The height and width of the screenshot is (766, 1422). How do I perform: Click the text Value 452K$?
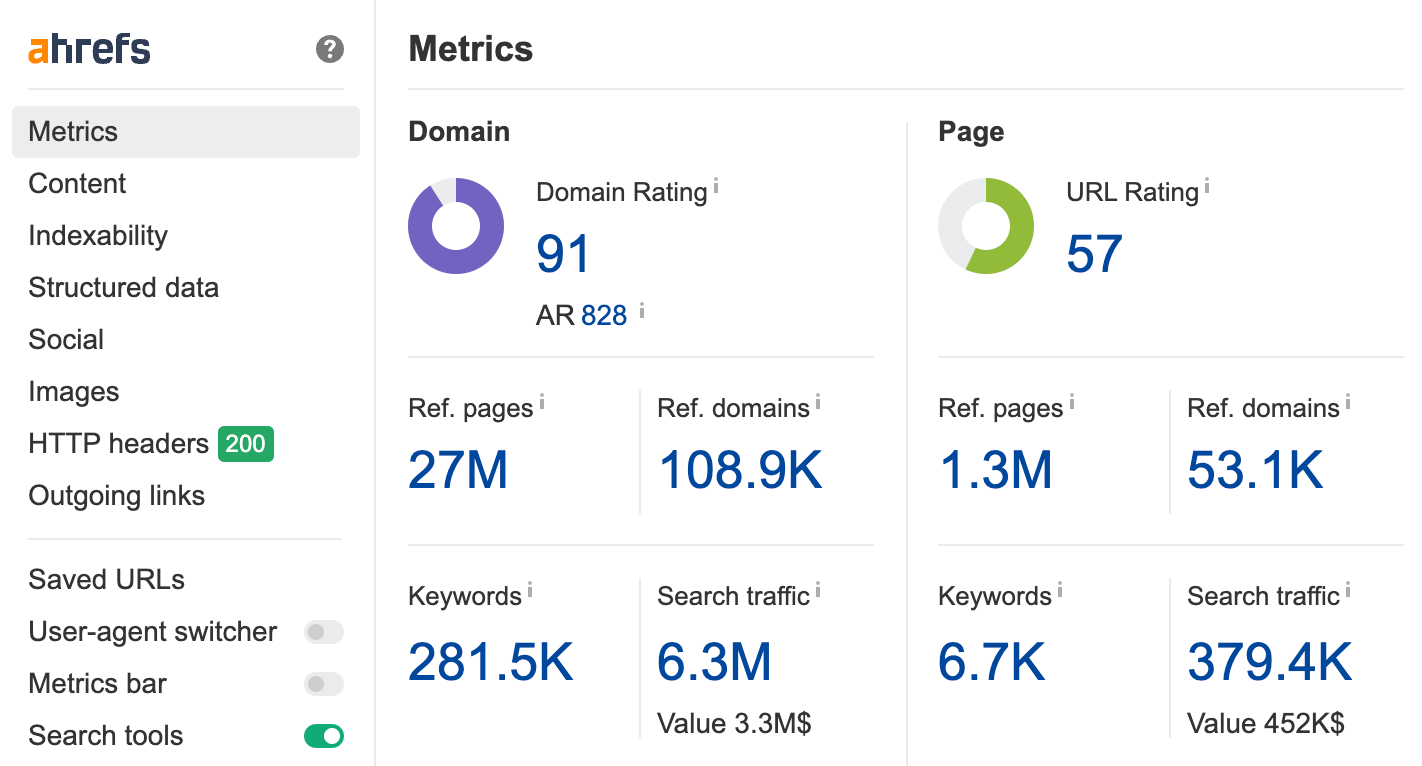coord(1266,723)
